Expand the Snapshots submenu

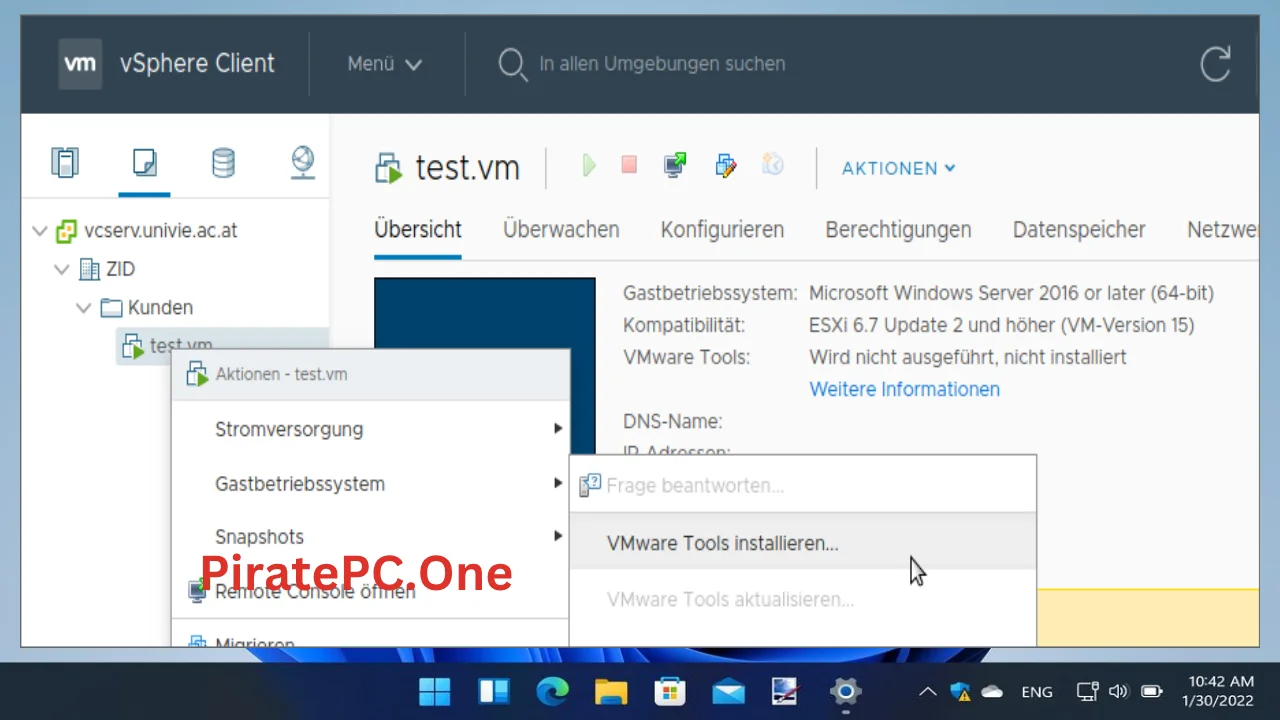(x=370, y=537)
